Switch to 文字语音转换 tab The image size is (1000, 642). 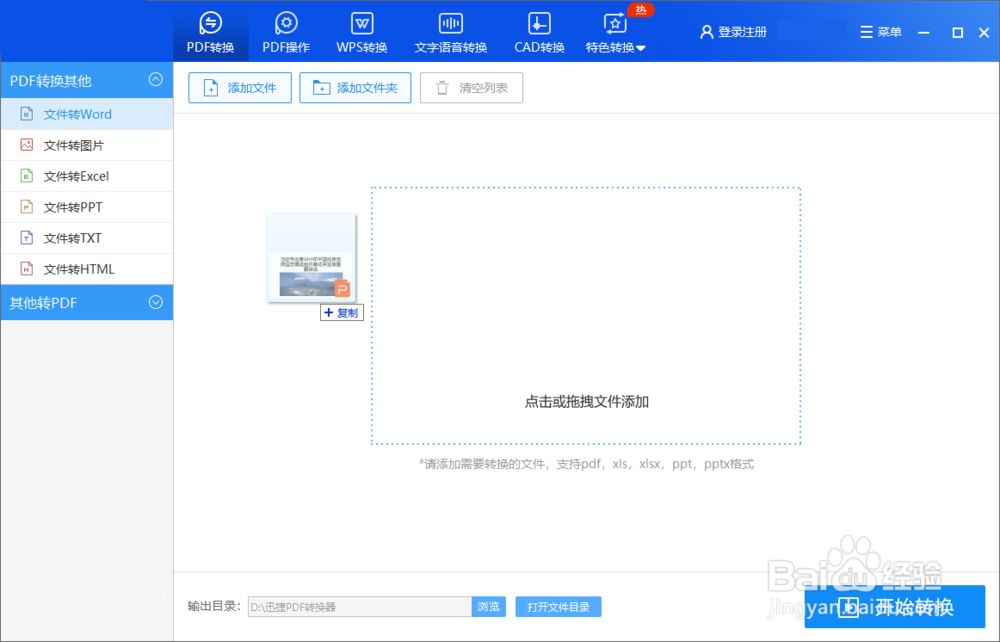450,32
